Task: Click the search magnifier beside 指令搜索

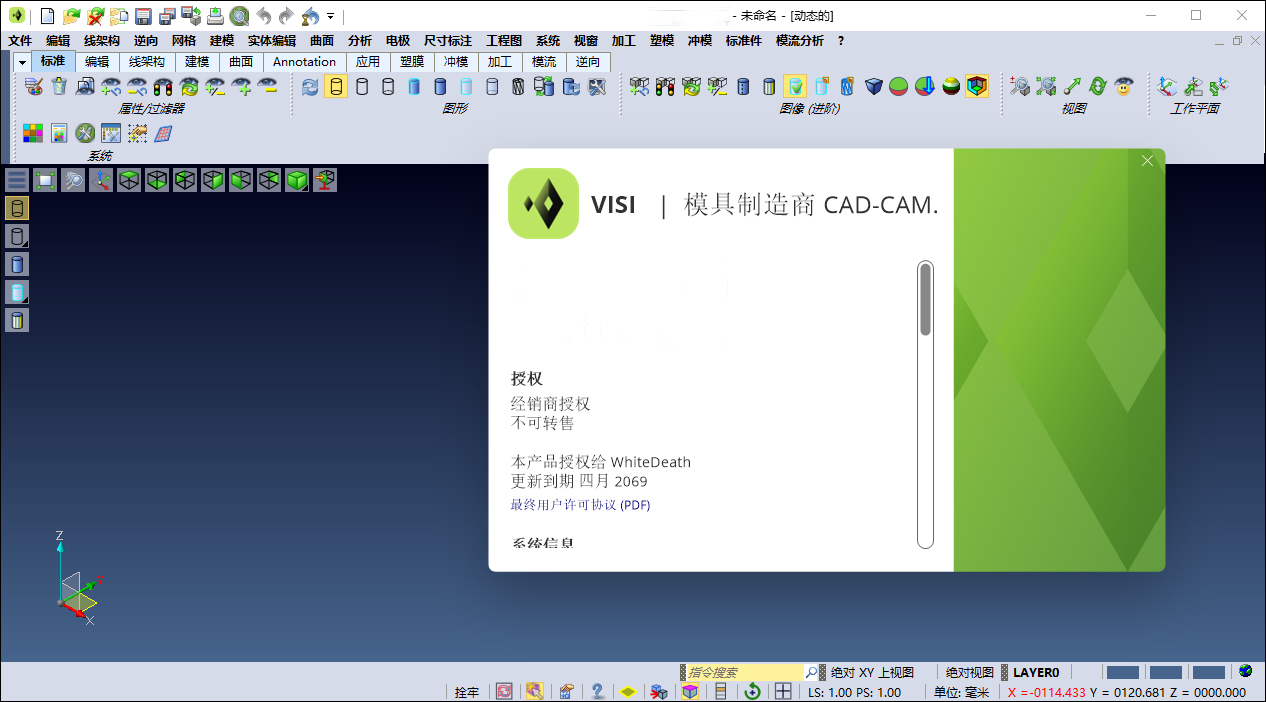Action: (x=812, y=672)
